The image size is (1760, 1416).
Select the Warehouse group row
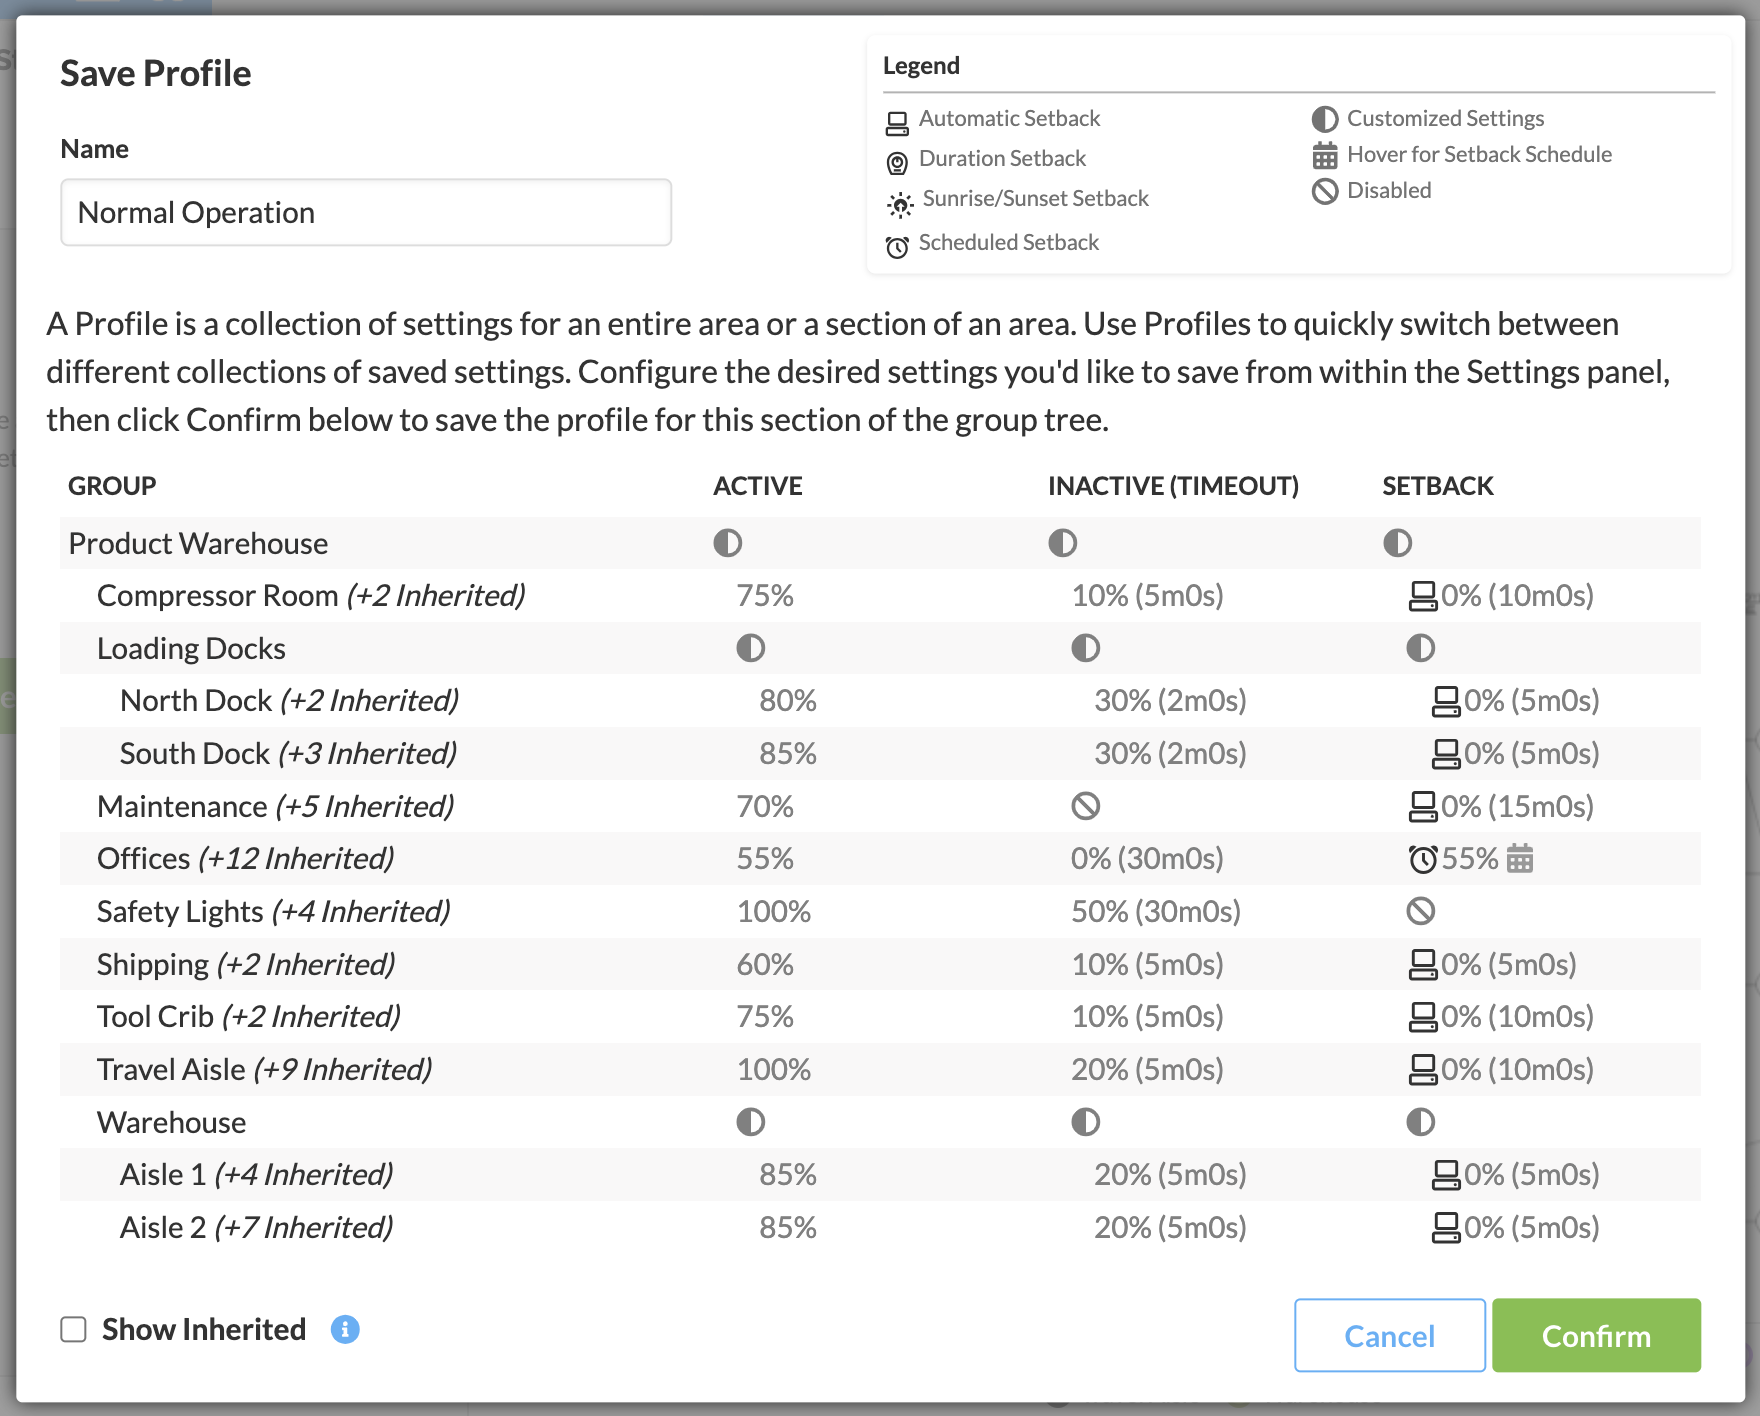(171, 1122)
